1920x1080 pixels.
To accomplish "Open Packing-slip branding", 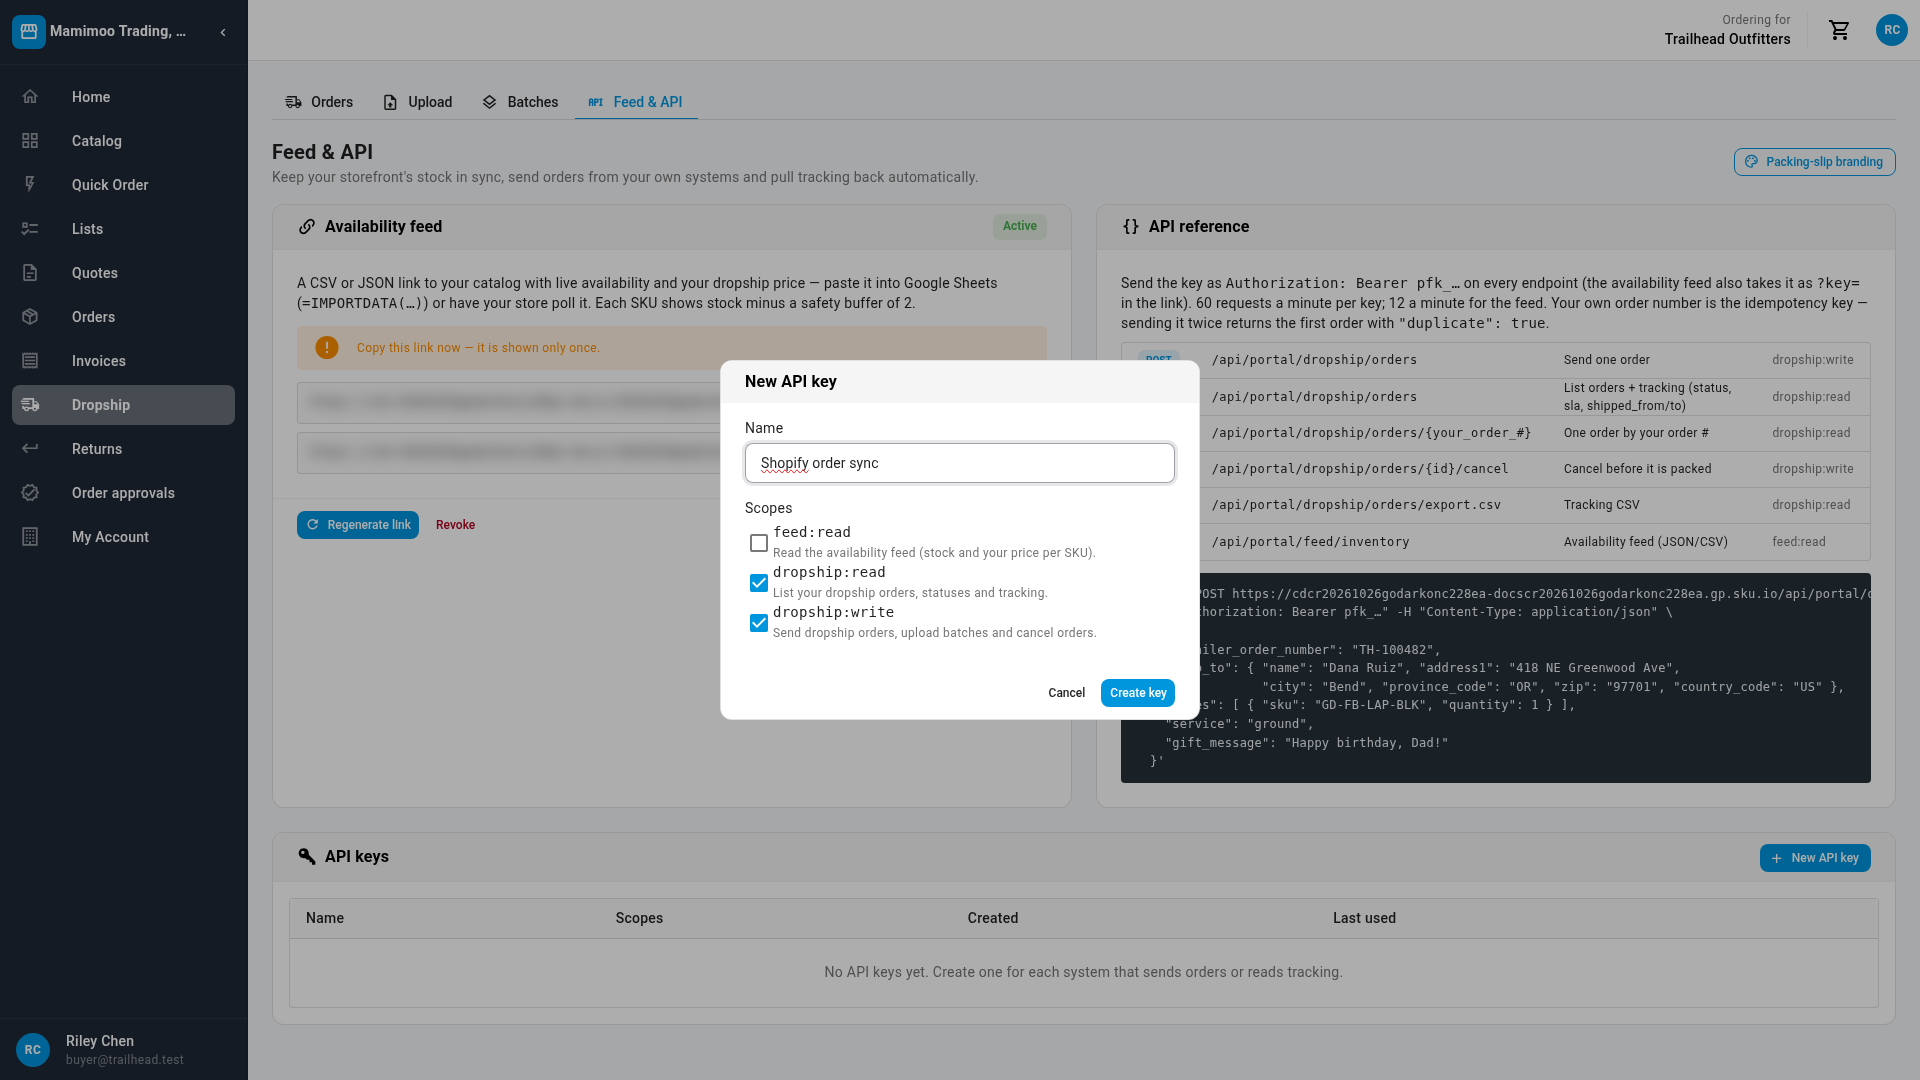I will [x=1814, y=162].
